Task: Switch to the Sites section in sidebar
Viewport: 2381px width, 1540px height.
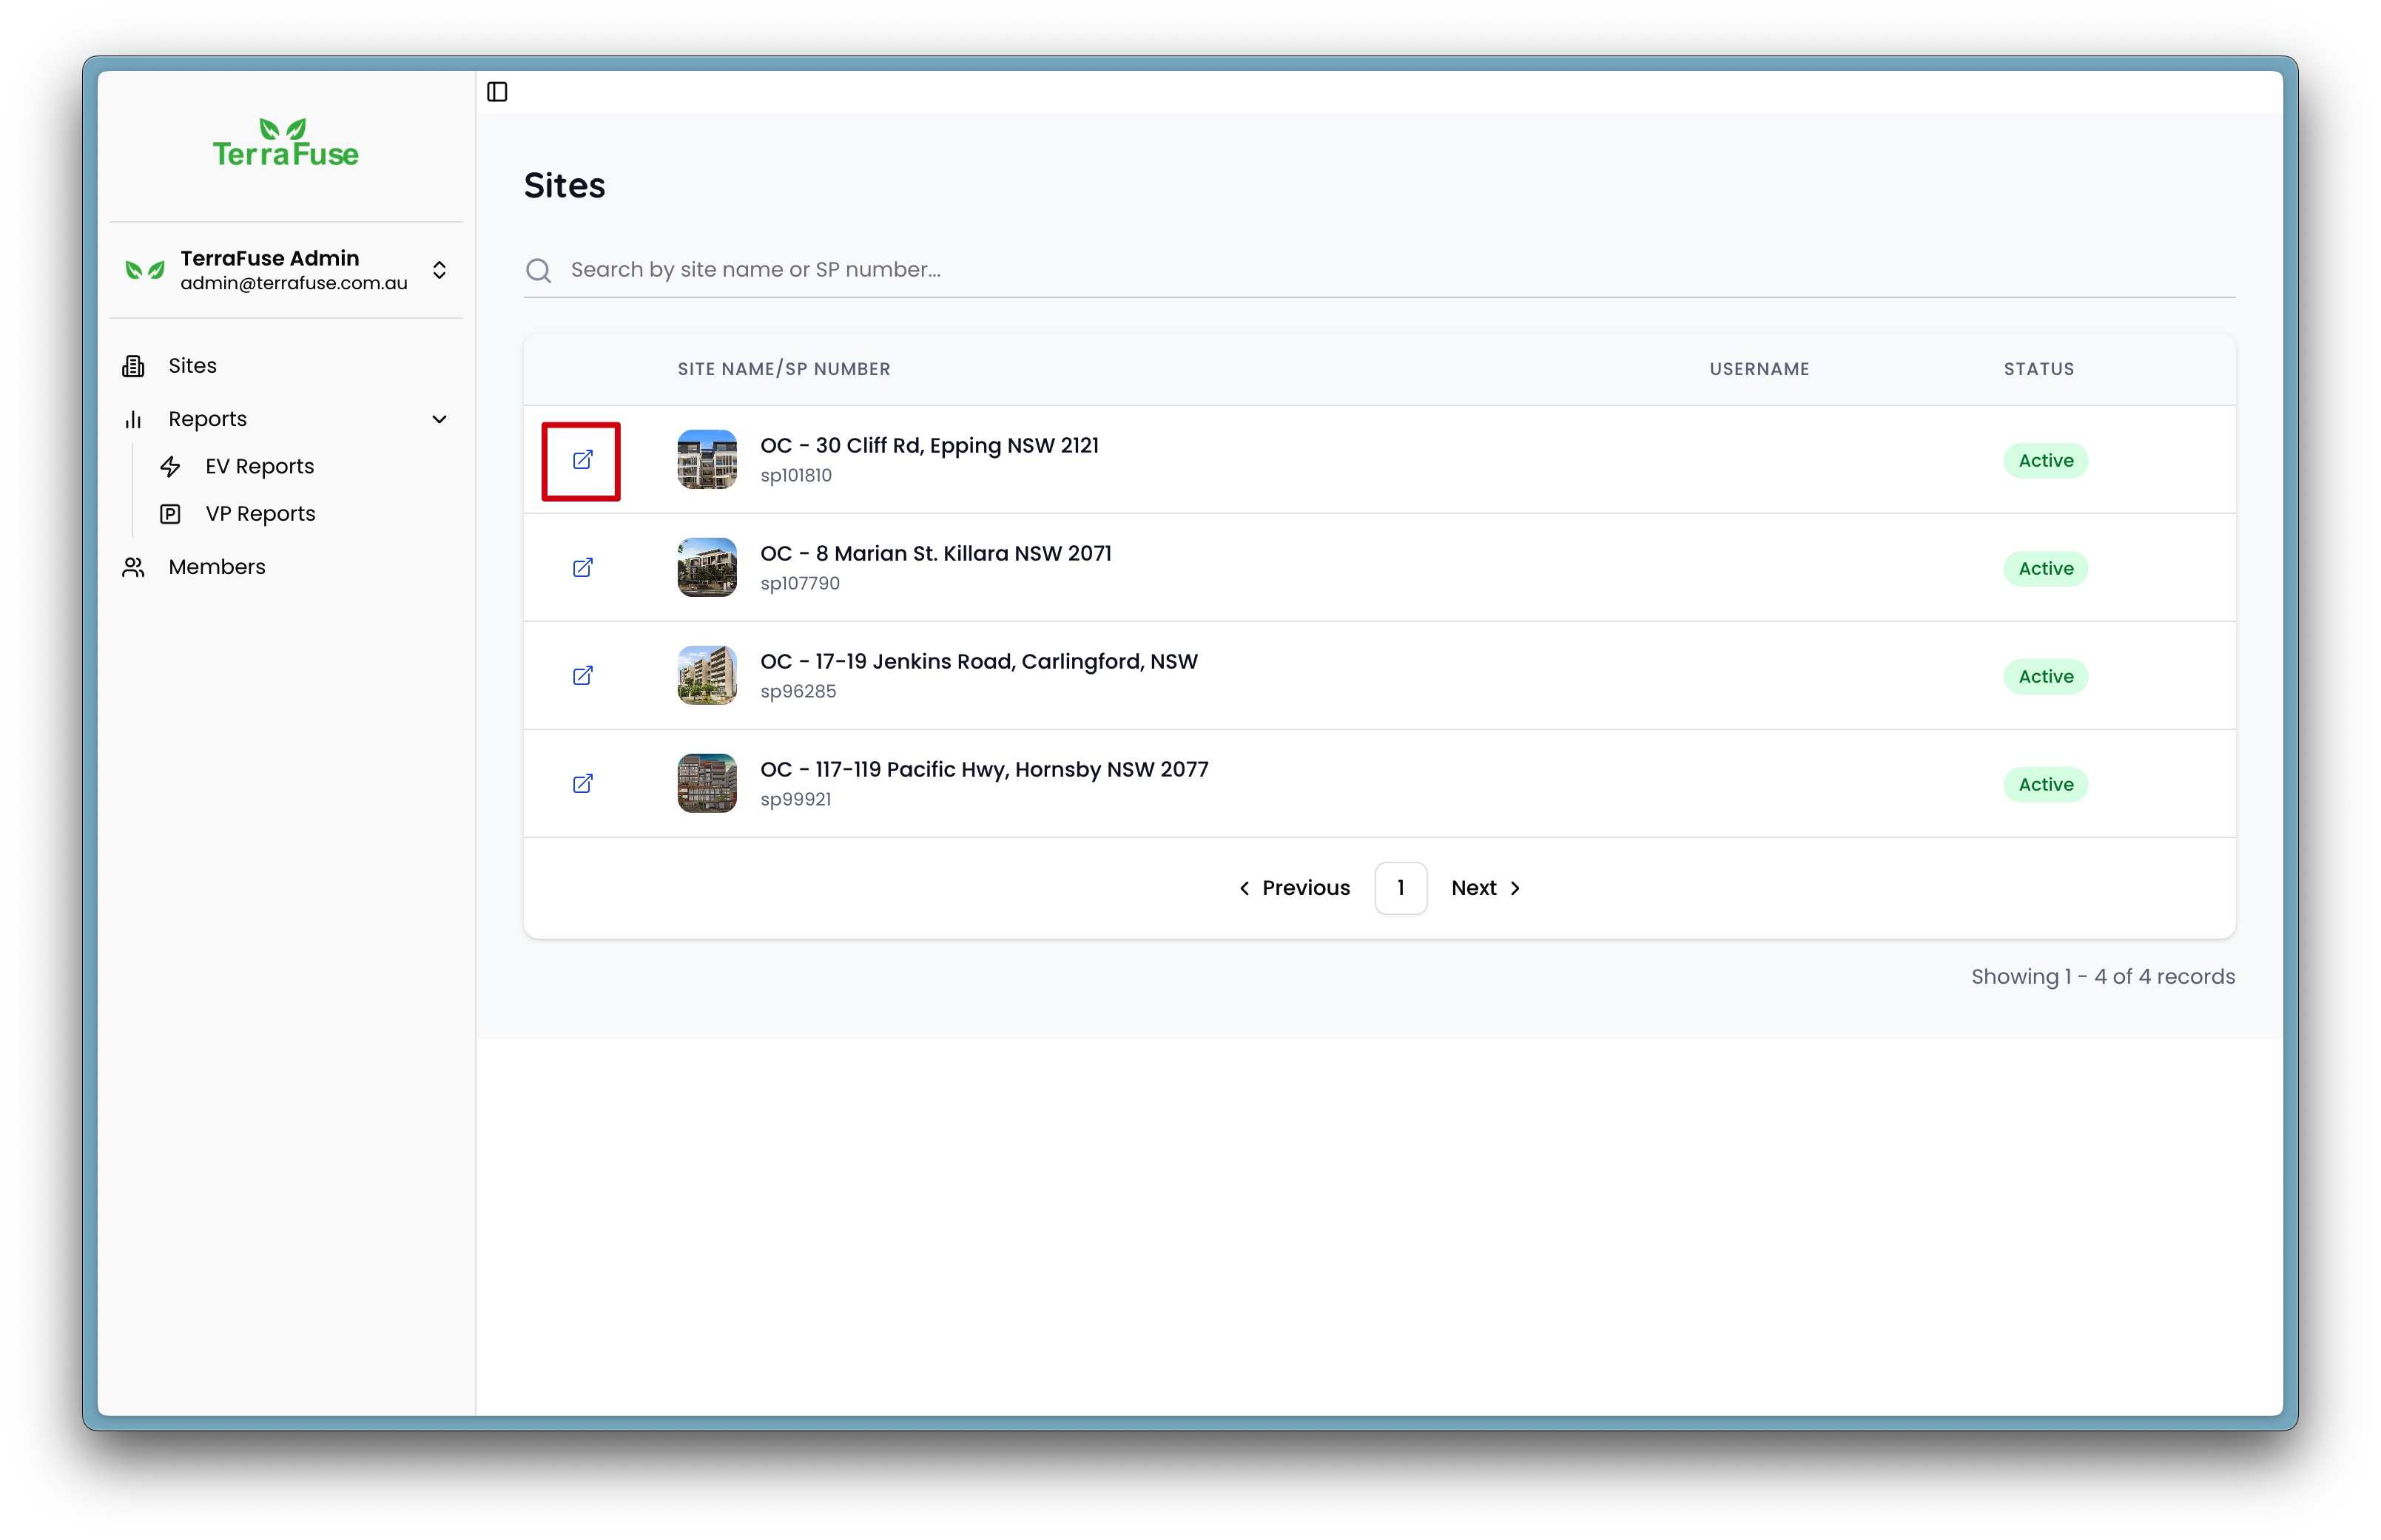Action: (x=192, y=365)
